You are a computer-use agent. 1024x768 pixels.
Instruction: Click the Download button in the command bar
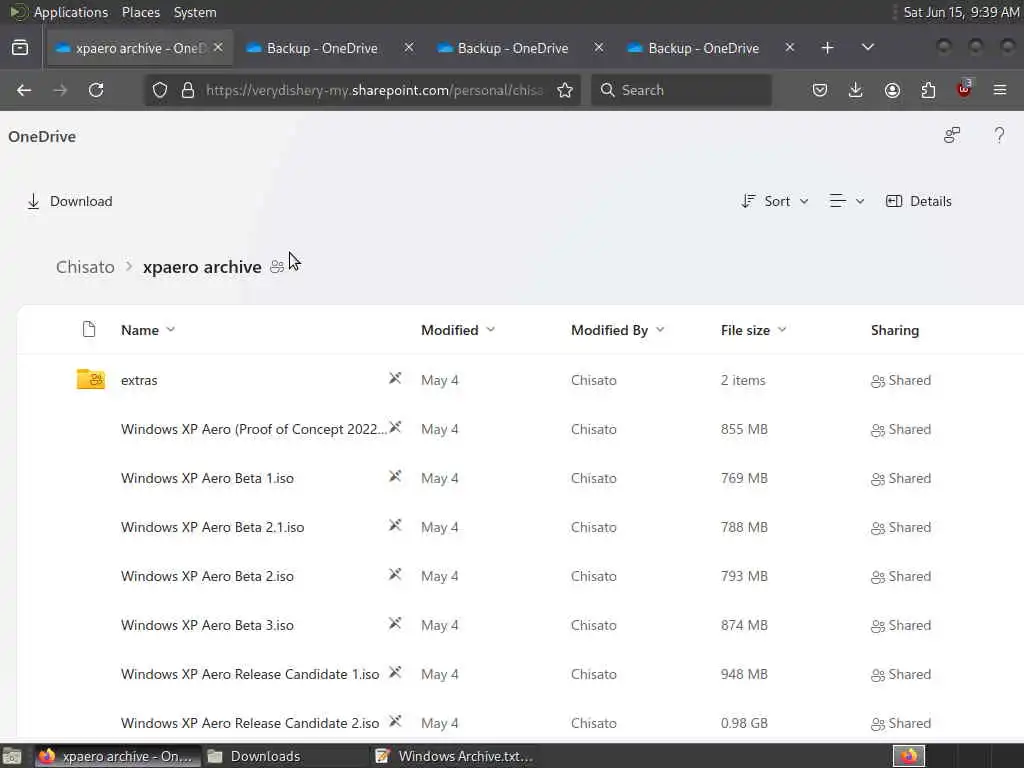pyautogui.click(x=69, y=201)
